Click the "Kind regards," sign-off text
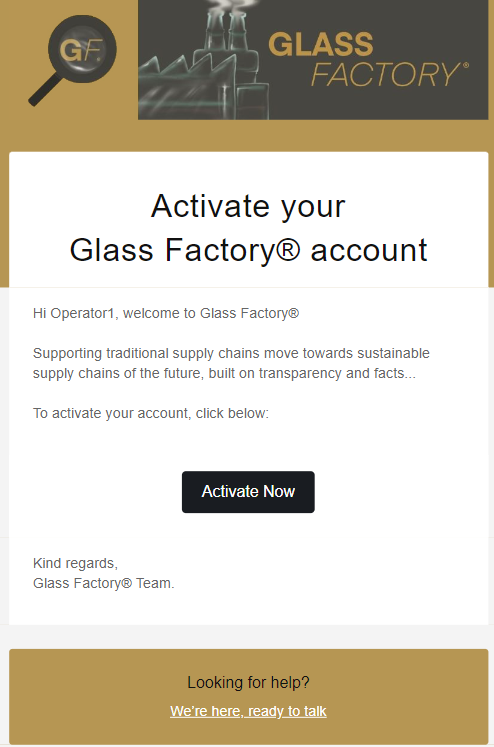The image size is (494, 747). (x=75, y=563)
